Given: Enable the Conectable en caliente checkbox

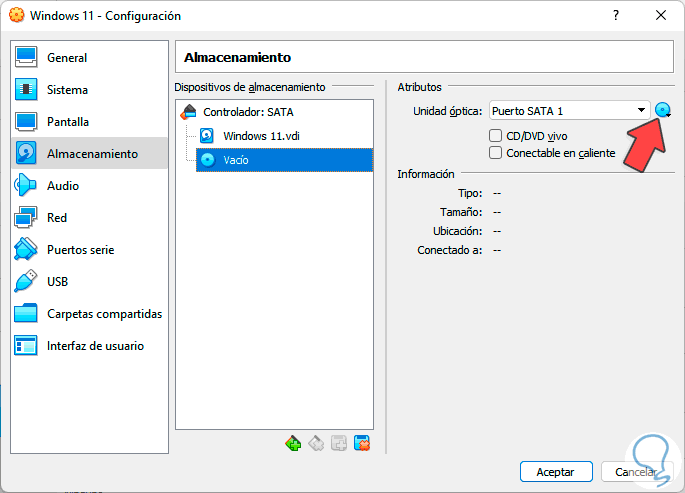Looking at the screenshot, I should [x=495, y=153].
